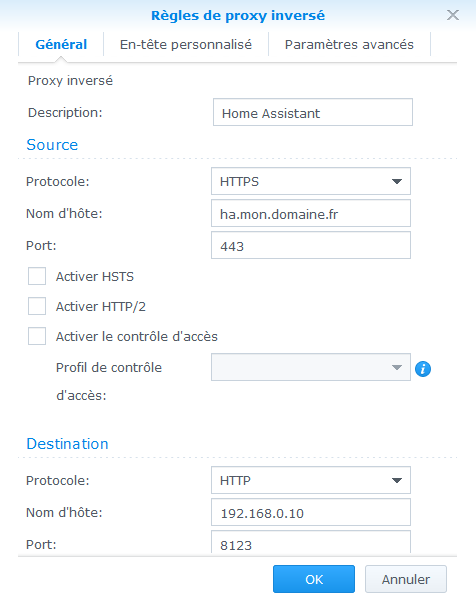Screen dimensions: 476x599
Task: Expand the Destination Protocole HTTP dropdown
Action: pos(311,480)
